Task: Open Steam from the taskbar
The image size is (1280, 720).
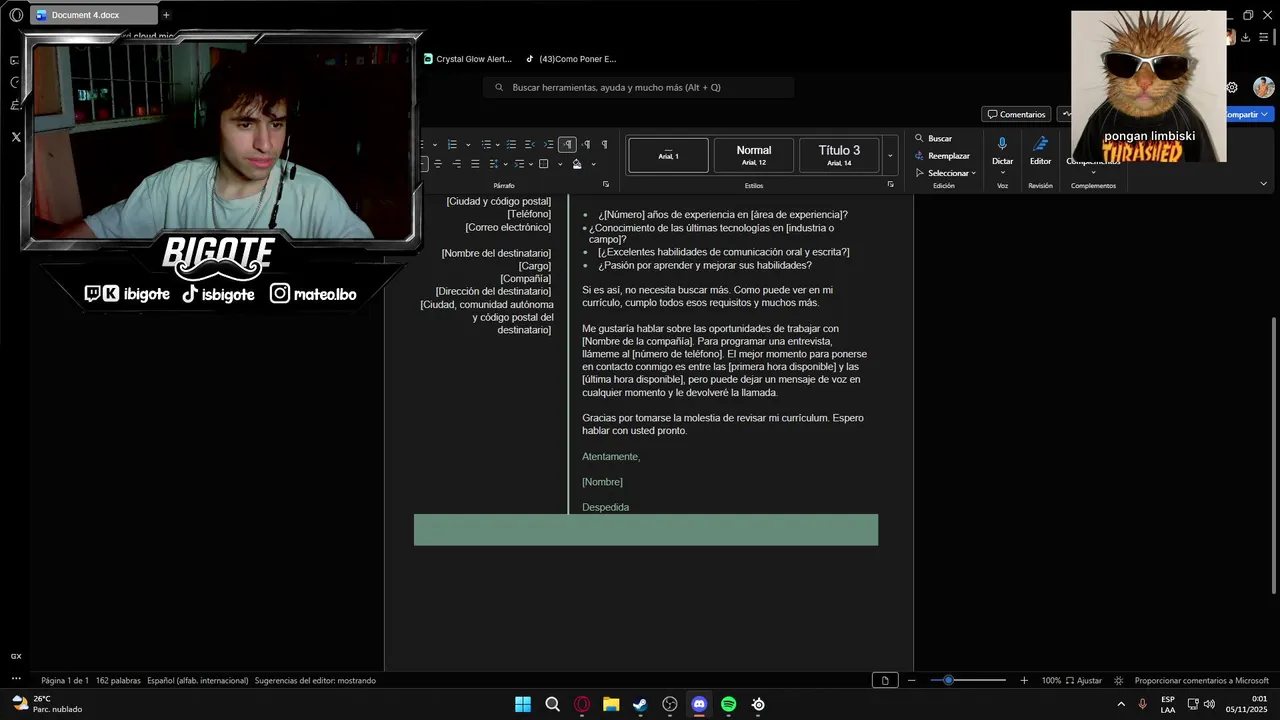Action: tap(640, 704)
